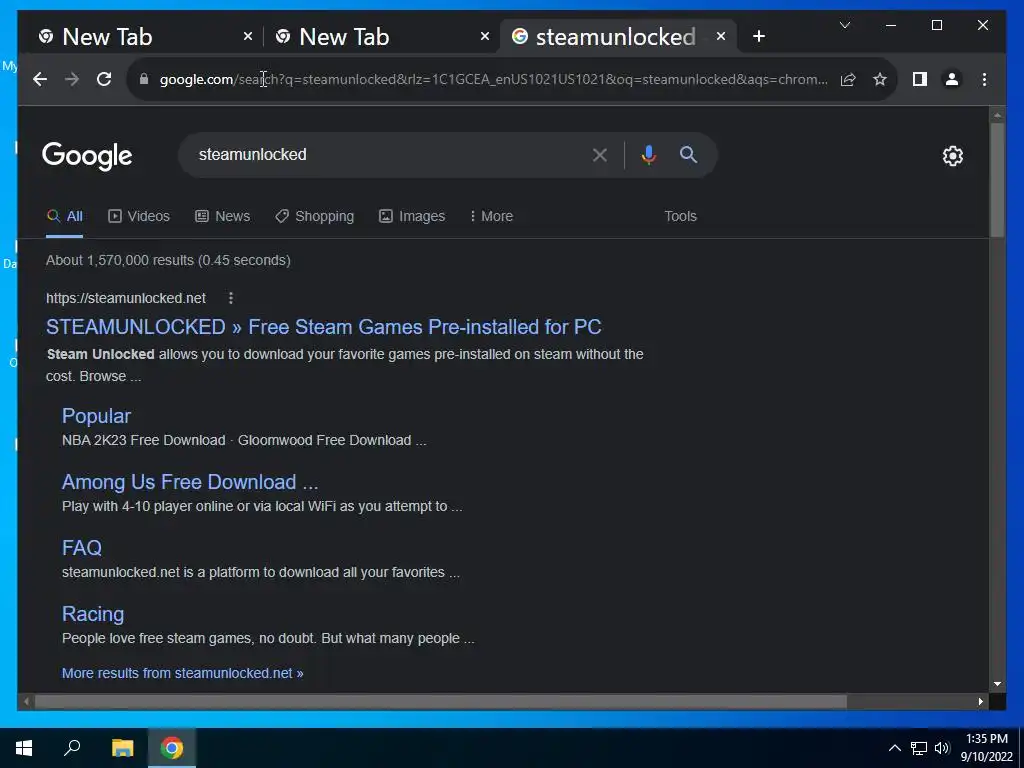This screenshot has height=768, width=1024.
Task: Switch to News results
Action: (x=223, y=216)
